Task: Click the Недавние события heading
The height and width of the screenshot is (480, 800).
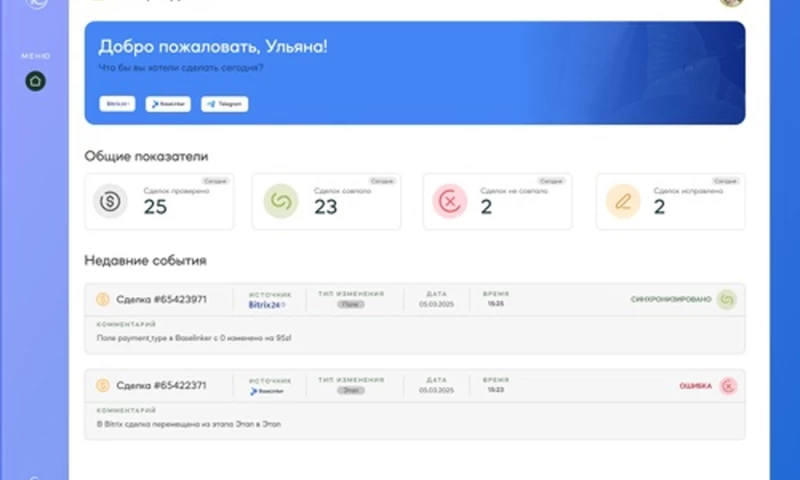Action: pos(145,261)
